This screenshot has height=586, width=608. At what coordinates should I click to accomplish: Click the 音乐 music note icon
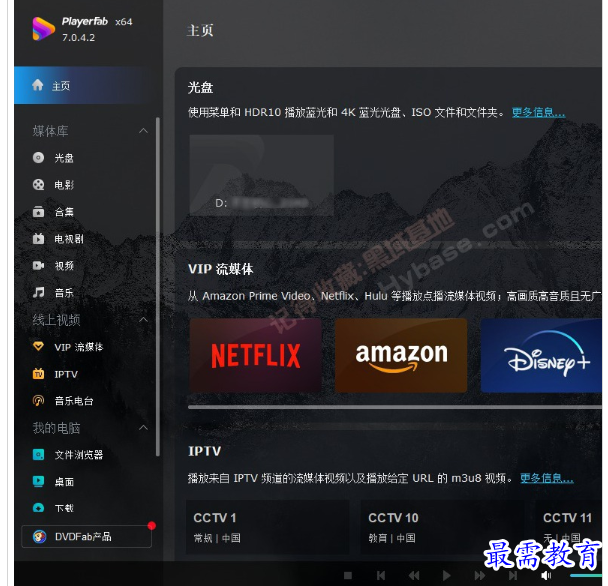[38, 292]
